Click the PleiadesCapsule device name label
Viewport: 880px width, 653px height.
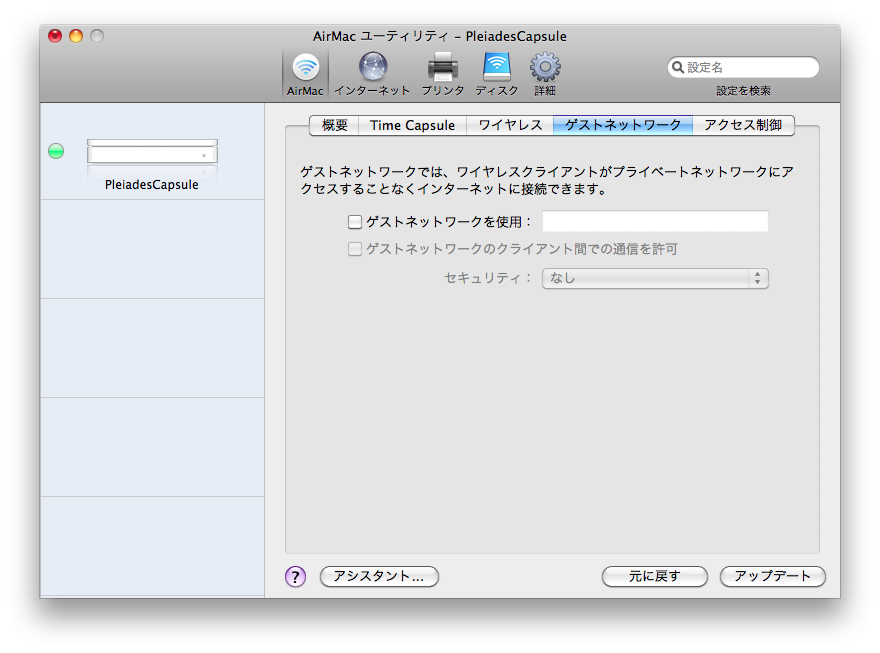coord(152,185)
